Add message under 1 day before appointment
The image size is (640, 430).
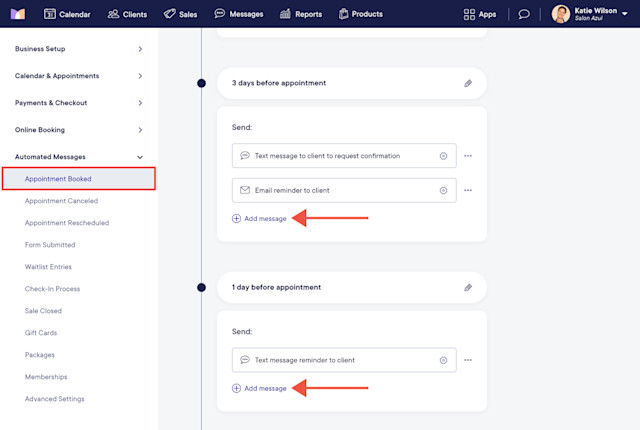[259, 388]
